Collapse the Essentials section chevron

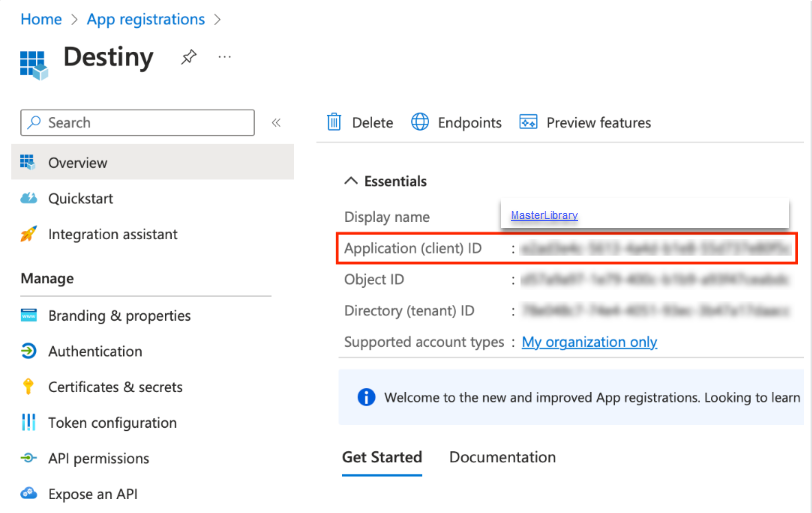point(351,181)
